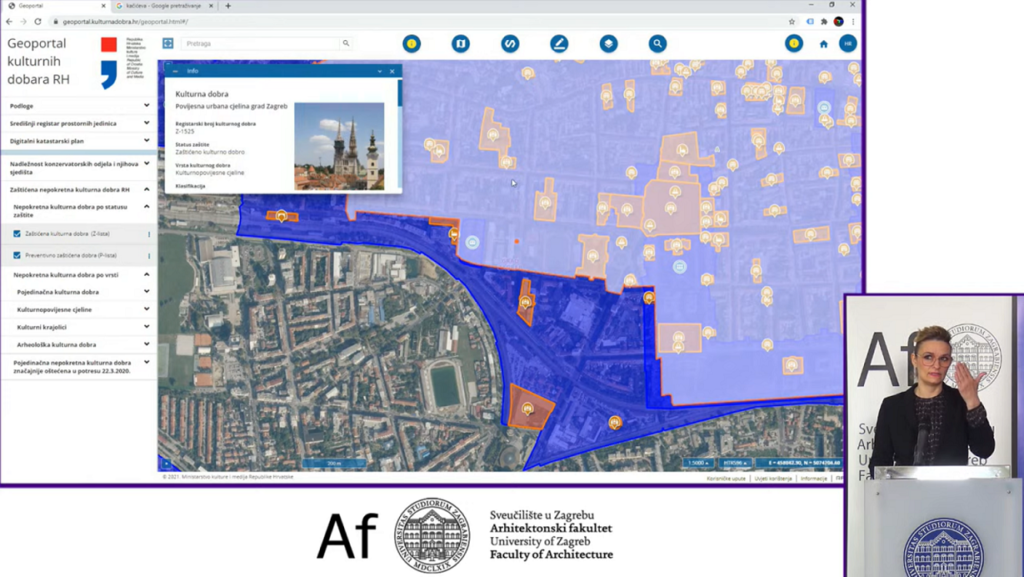Viewport: 1024px width, 577px height.
Task: Open a new browser tab
Action: [x=228, y=6]
